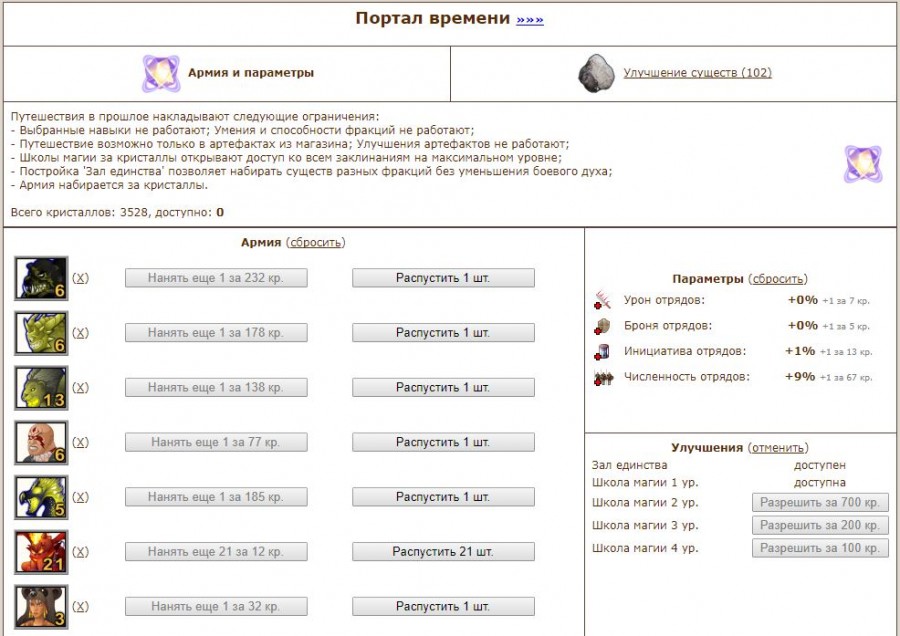Click the woman portrait with 3
The width and height of the screenshot is (900, 636).
pos(41,607)
